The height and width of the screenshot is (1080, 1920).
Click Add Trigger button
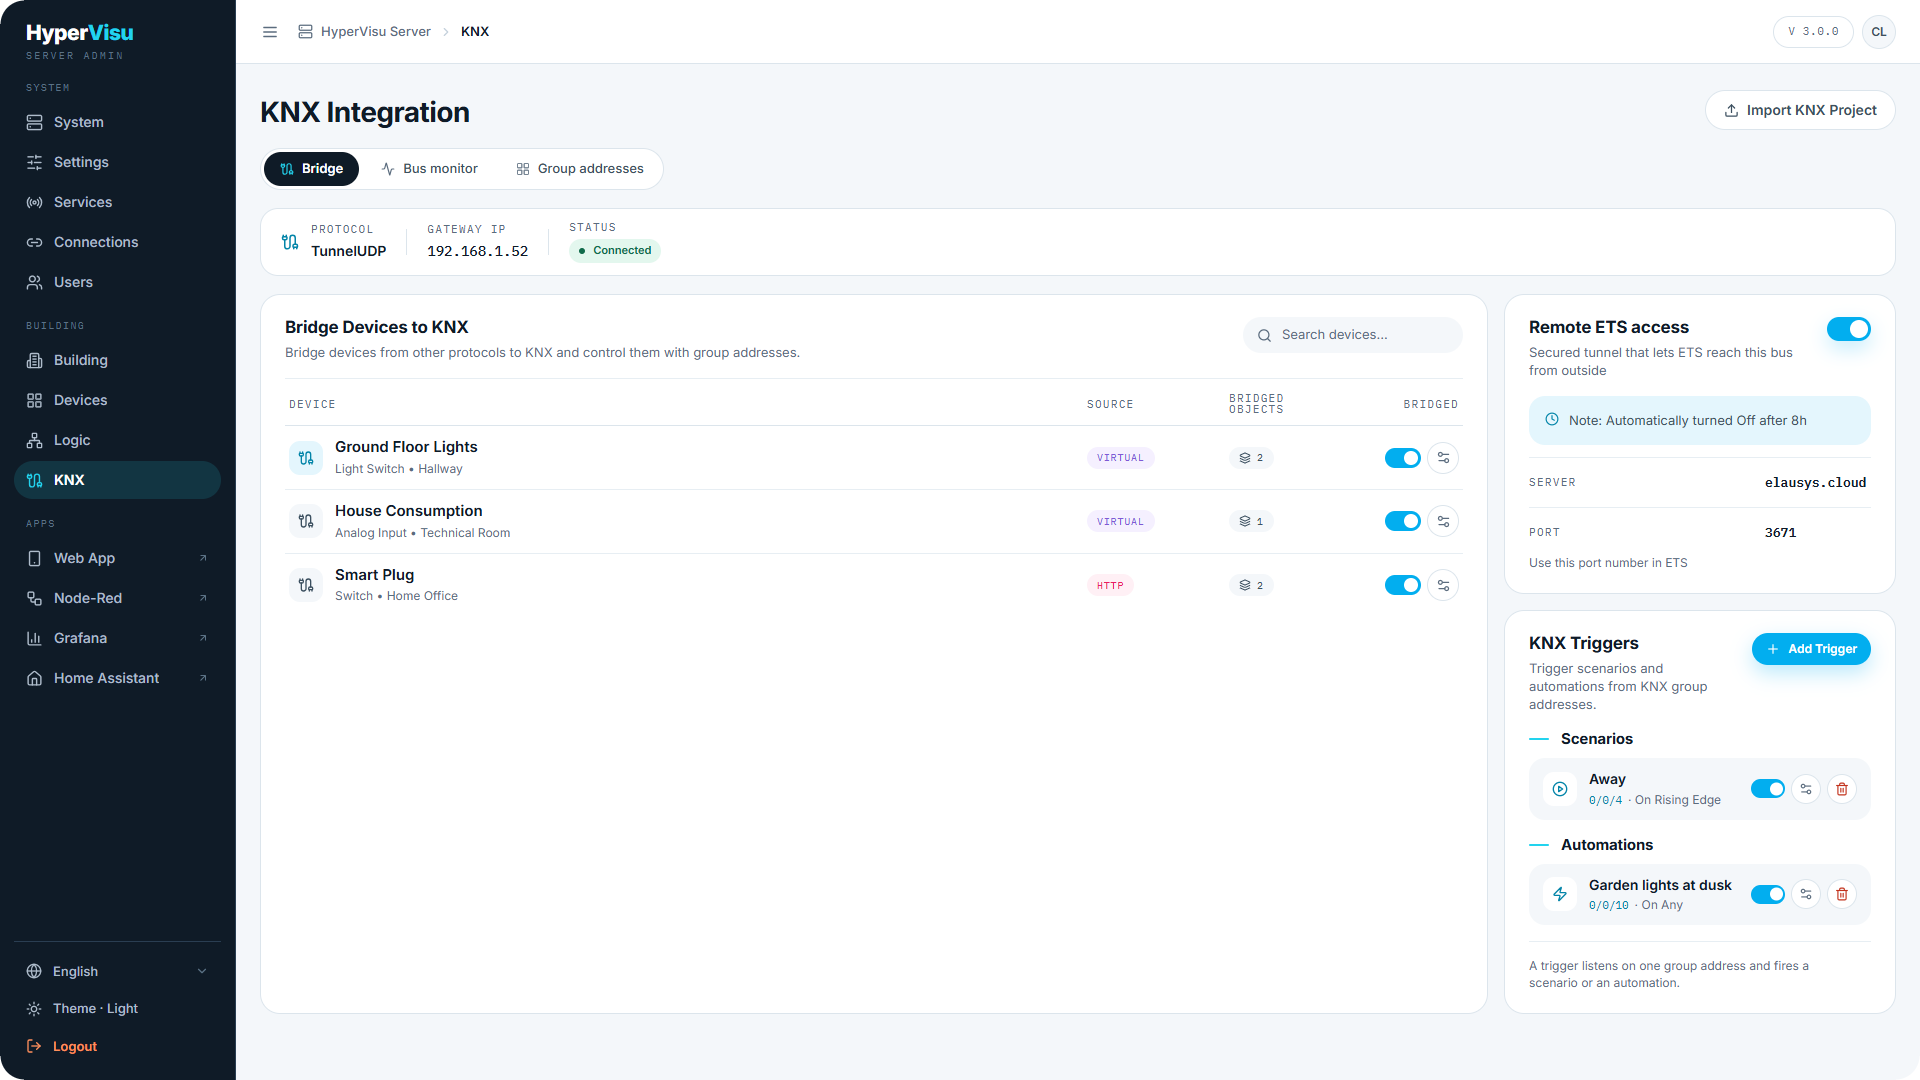[x=1811, y=649]
